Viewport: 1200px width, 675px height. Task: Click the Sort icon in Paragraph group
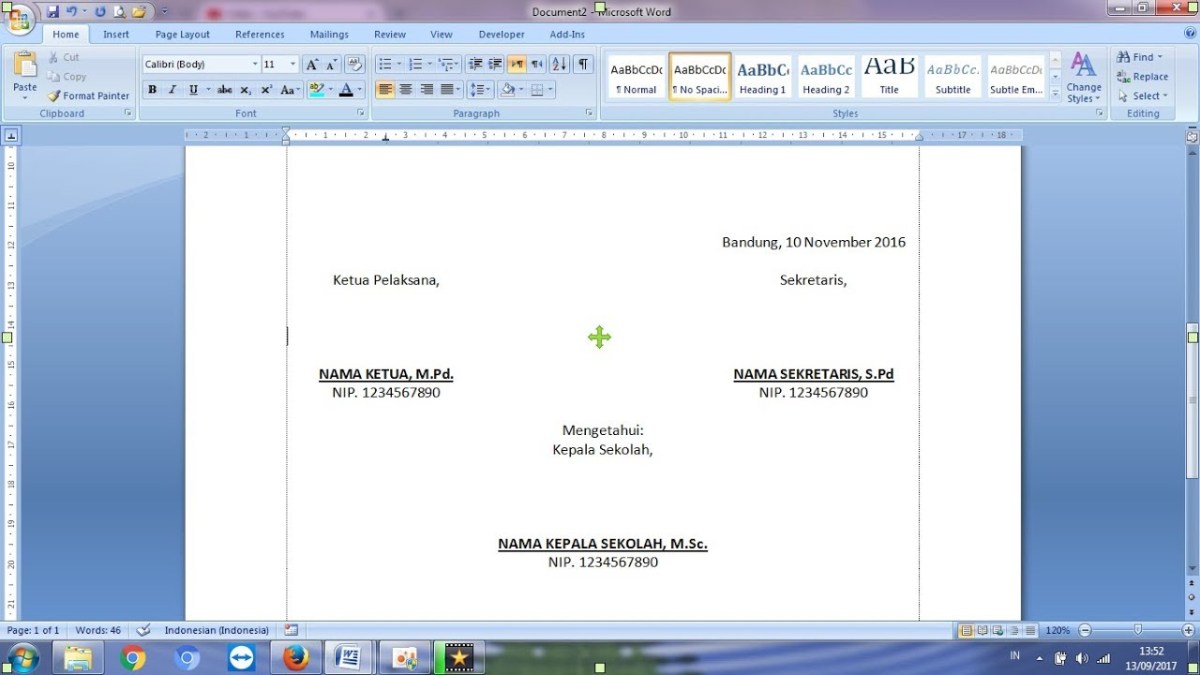pos(560,64)
